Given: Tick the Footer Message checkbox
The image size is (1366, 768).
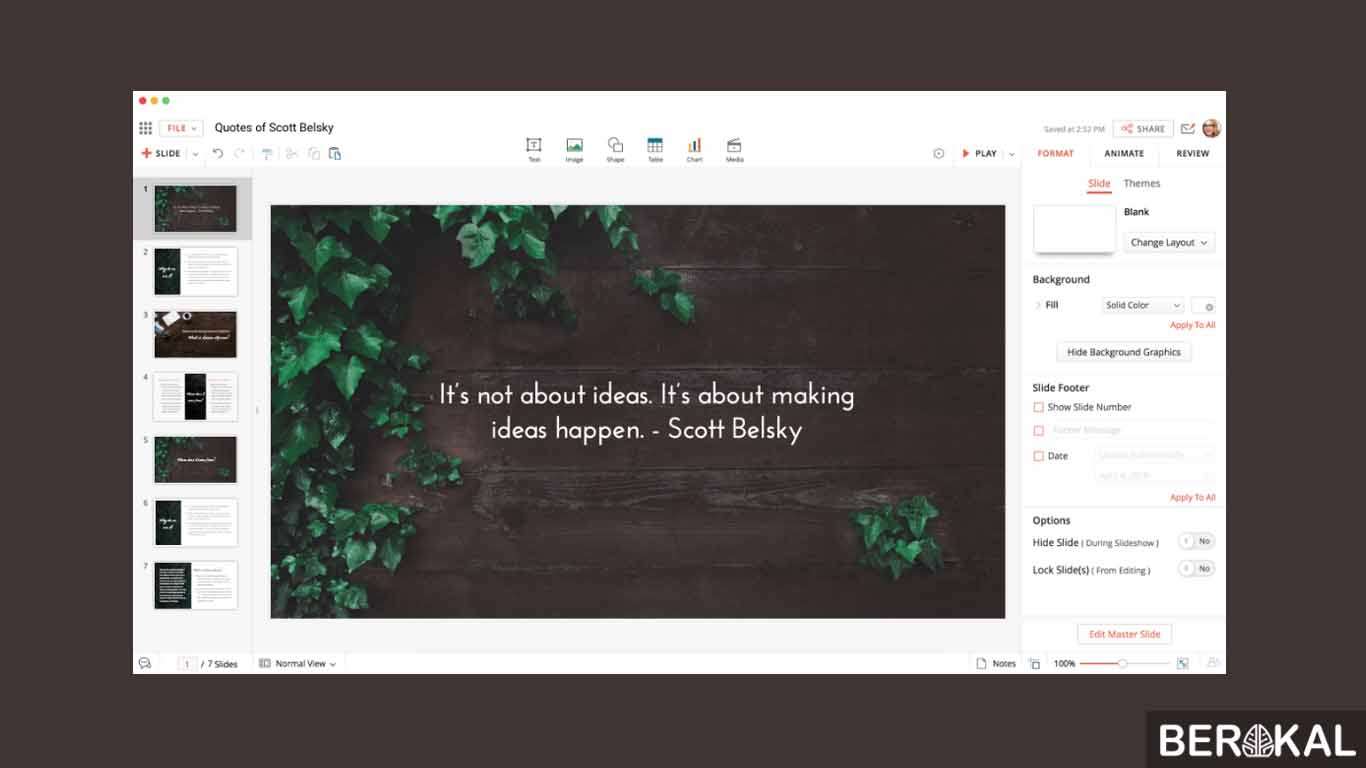Looking at the screenshot, I should [1038, 430].
